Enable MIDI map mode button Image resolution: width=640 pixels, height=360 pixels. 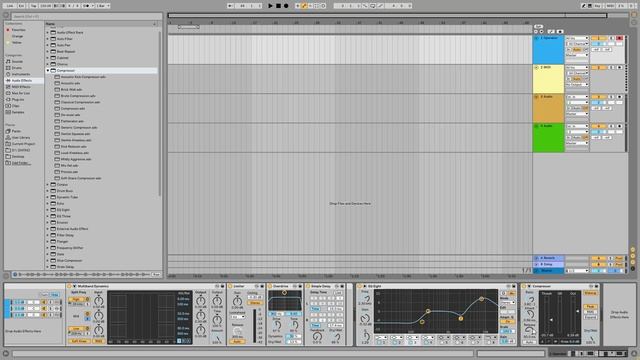[x=610, y=6]
